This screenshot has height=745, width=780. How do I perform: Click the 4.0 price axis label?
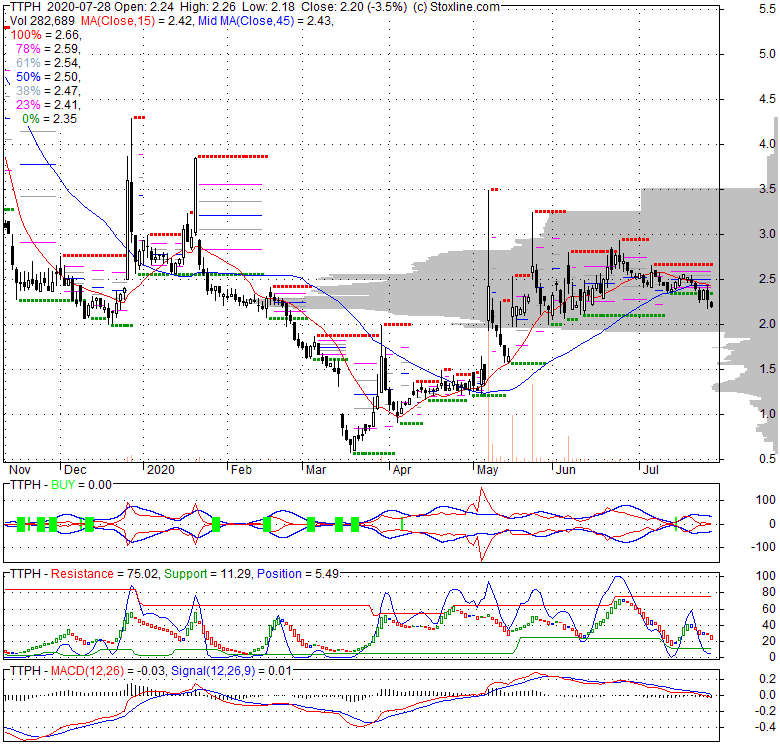point(767,144)
